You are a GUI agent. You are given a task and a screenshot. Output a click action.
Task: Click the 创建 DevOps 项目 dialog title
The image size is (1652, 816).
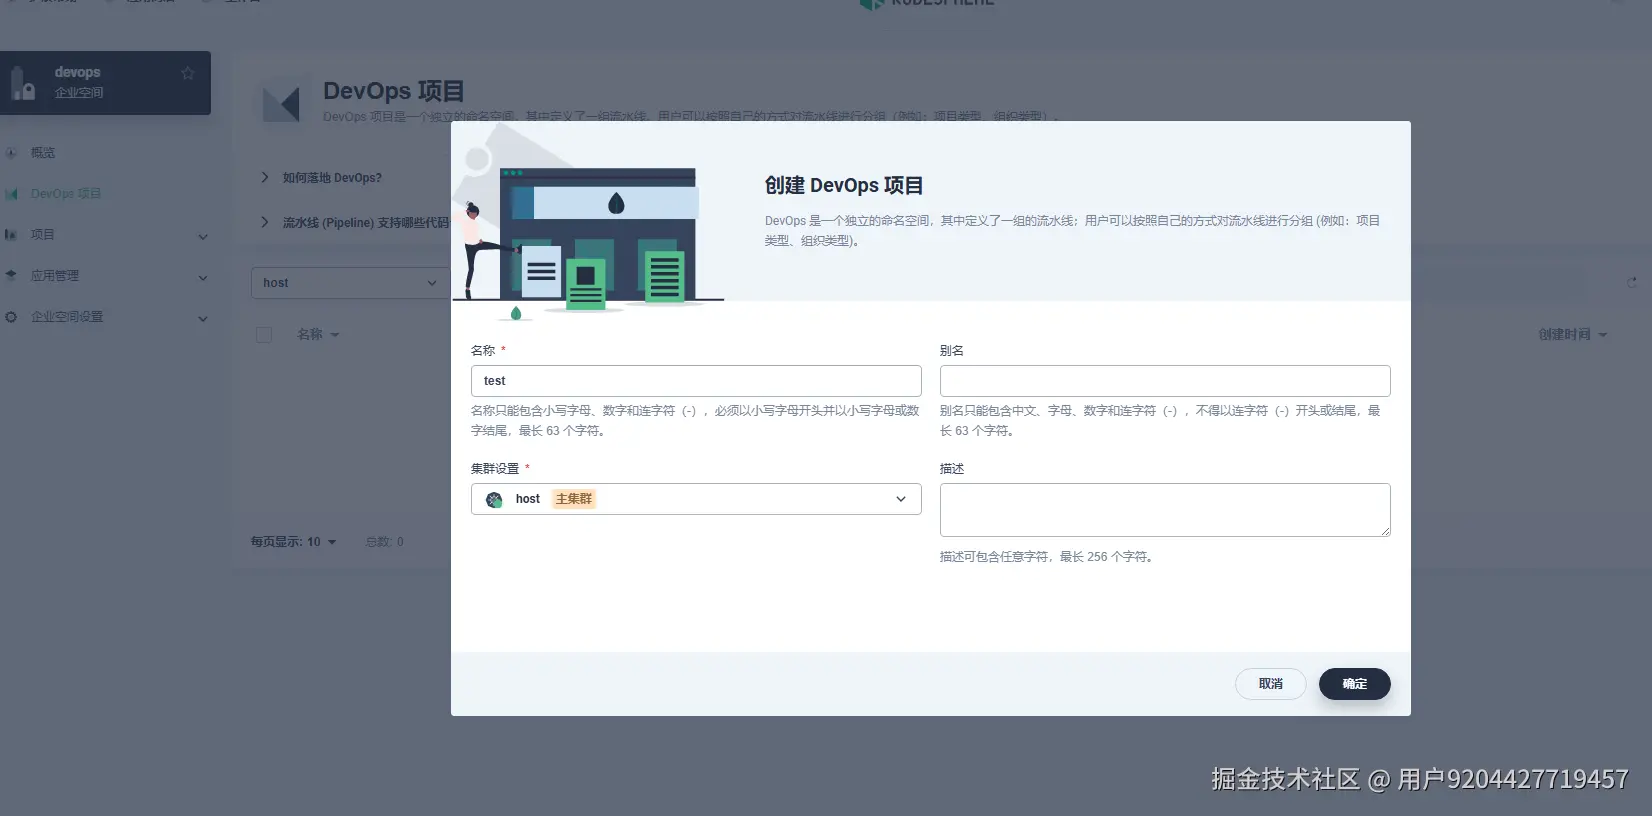coord(844,185)
